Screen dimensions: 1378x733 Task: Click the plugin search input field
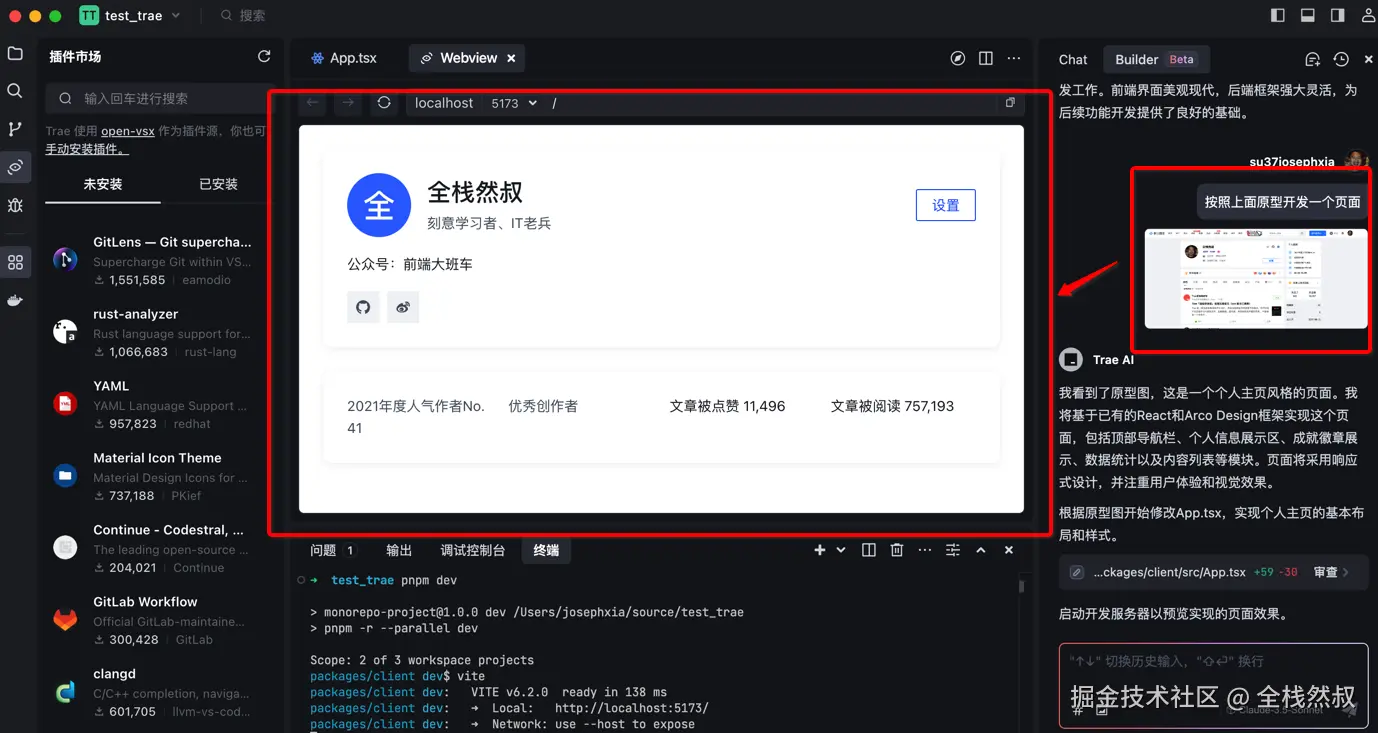tap(159, 98)
